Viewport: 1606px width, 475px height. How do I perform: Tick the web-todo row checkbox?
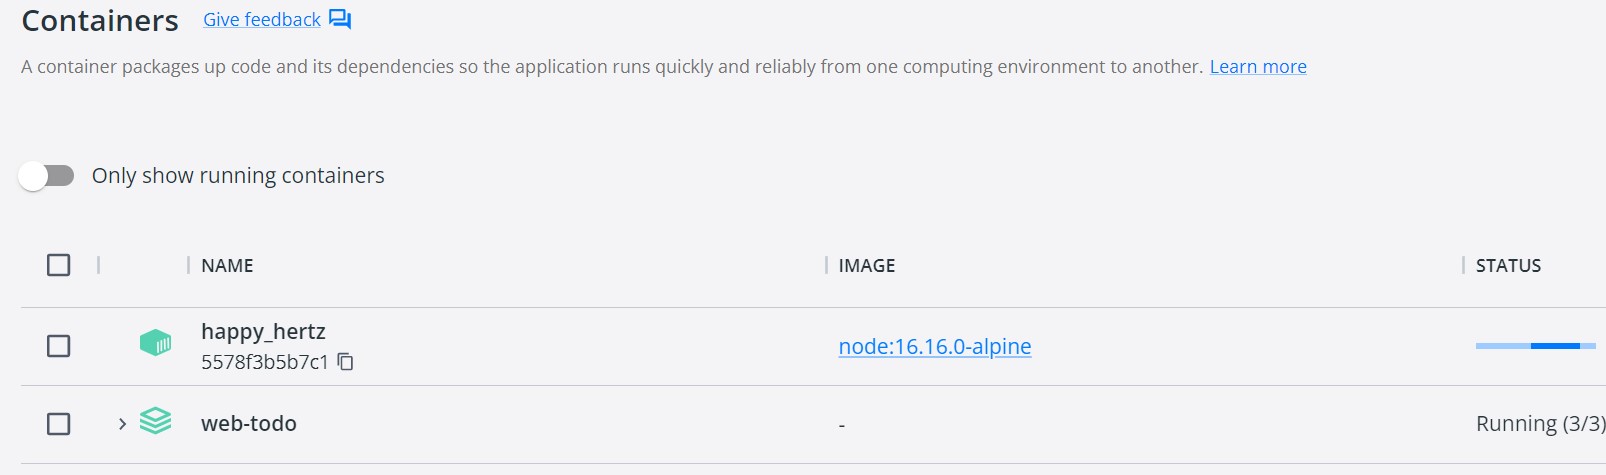click(x=59, y=424)
